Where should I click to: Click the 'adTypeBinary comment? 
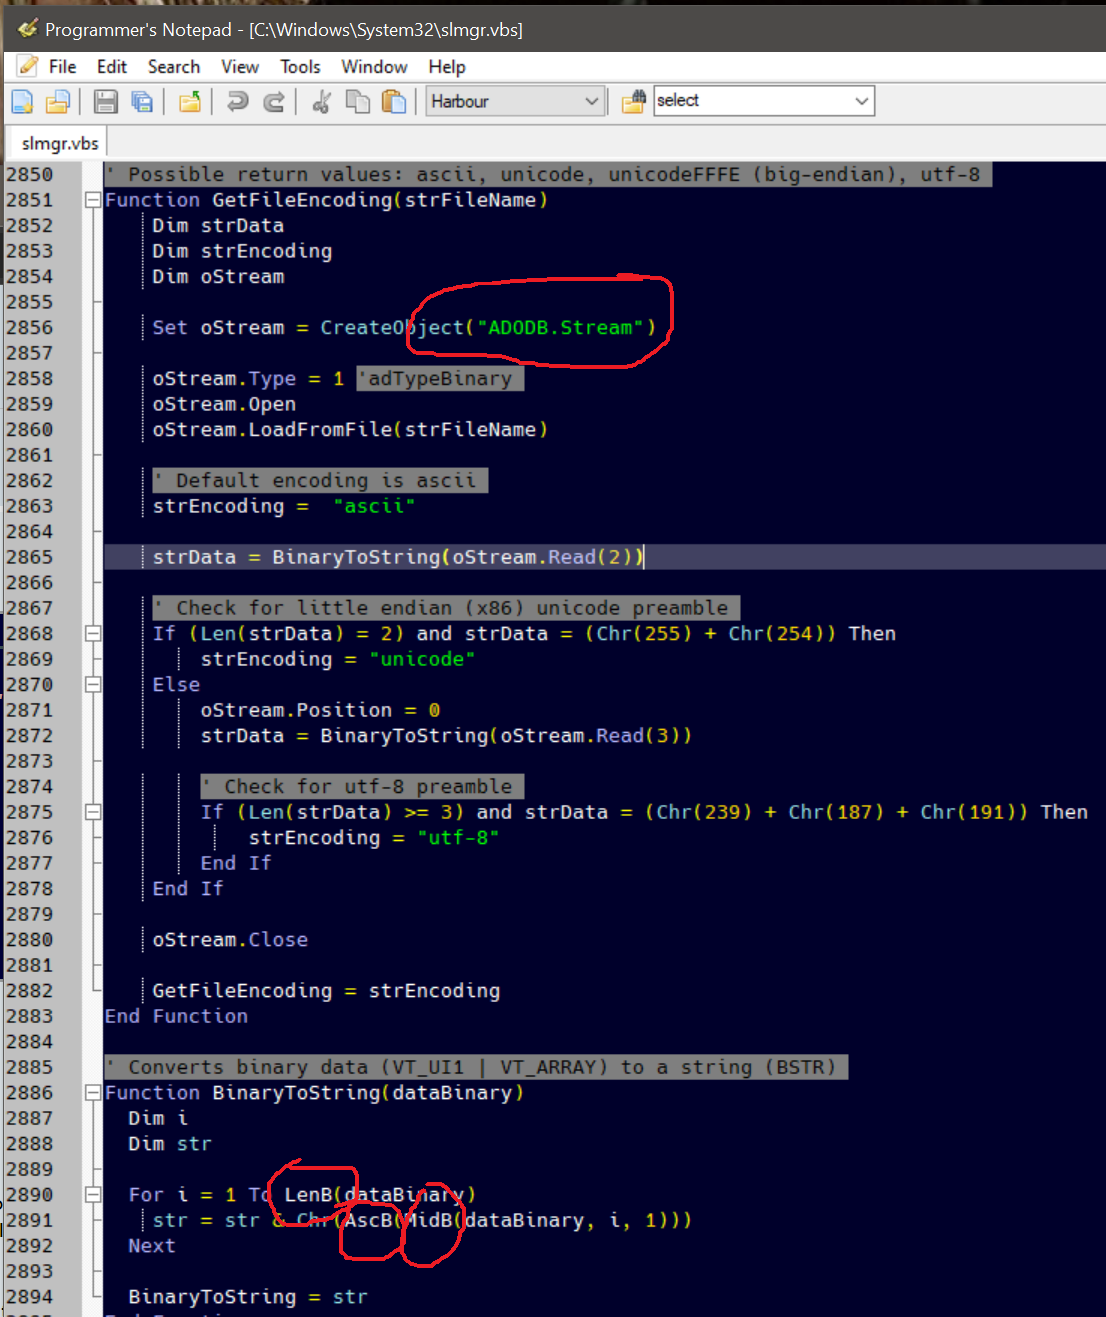tap(440, 378)
